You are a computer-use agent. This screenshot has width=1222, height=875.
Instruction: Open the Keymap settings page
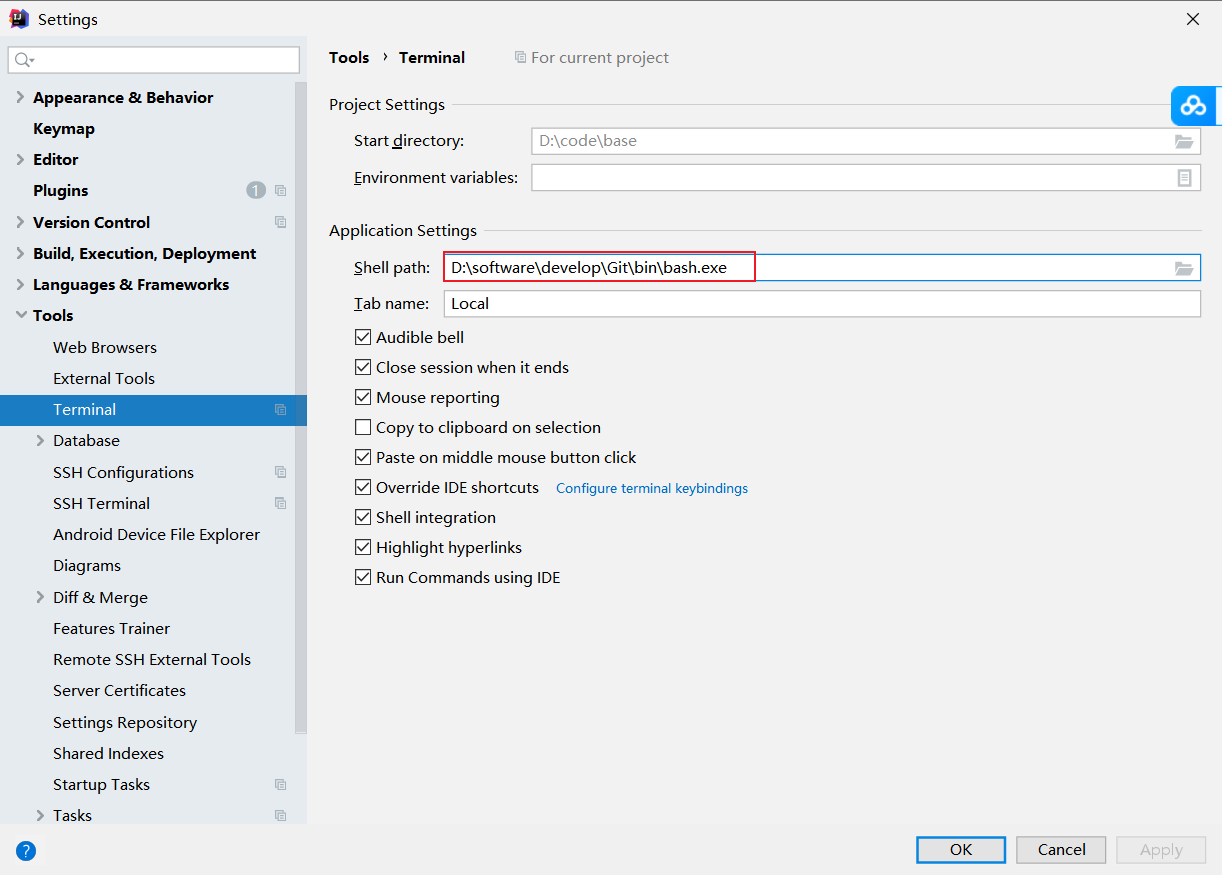pos(64,128)
